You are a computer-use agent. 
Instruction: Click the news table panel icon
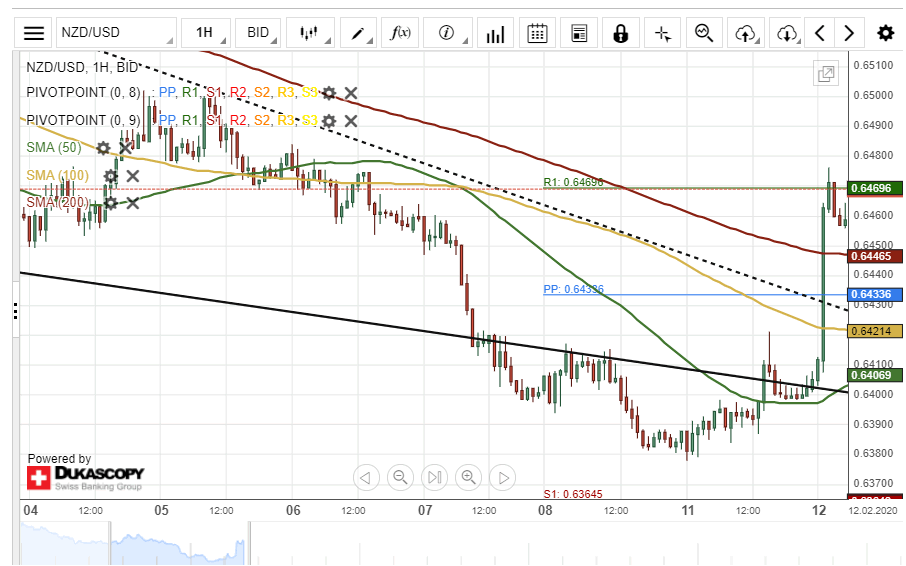pyautogui.click(x=579, y=33)
